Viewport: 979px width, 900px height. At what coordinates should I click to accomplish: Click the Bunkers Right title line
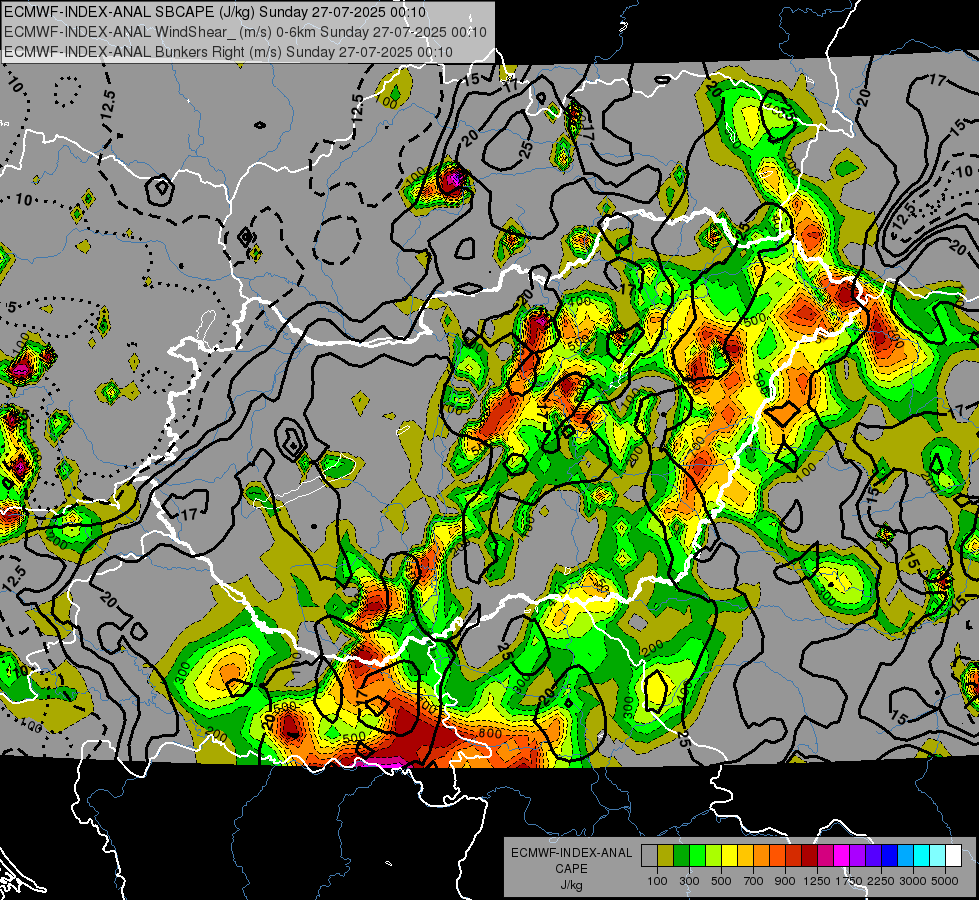[x=229, y=52]
